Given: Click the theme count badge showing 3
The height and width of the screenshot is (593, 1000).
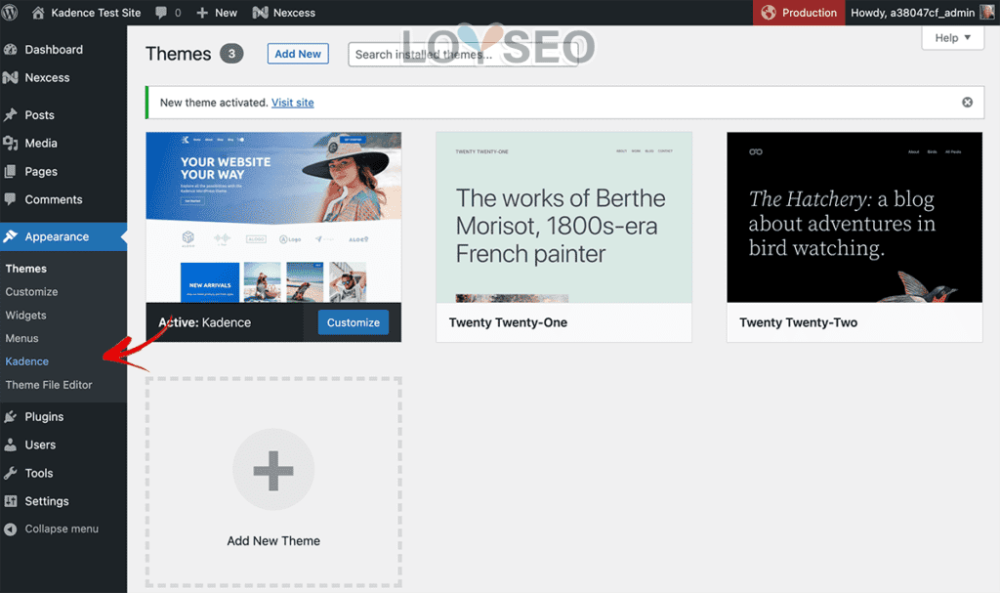Looking at the screenshot, I should pos(232,54).
